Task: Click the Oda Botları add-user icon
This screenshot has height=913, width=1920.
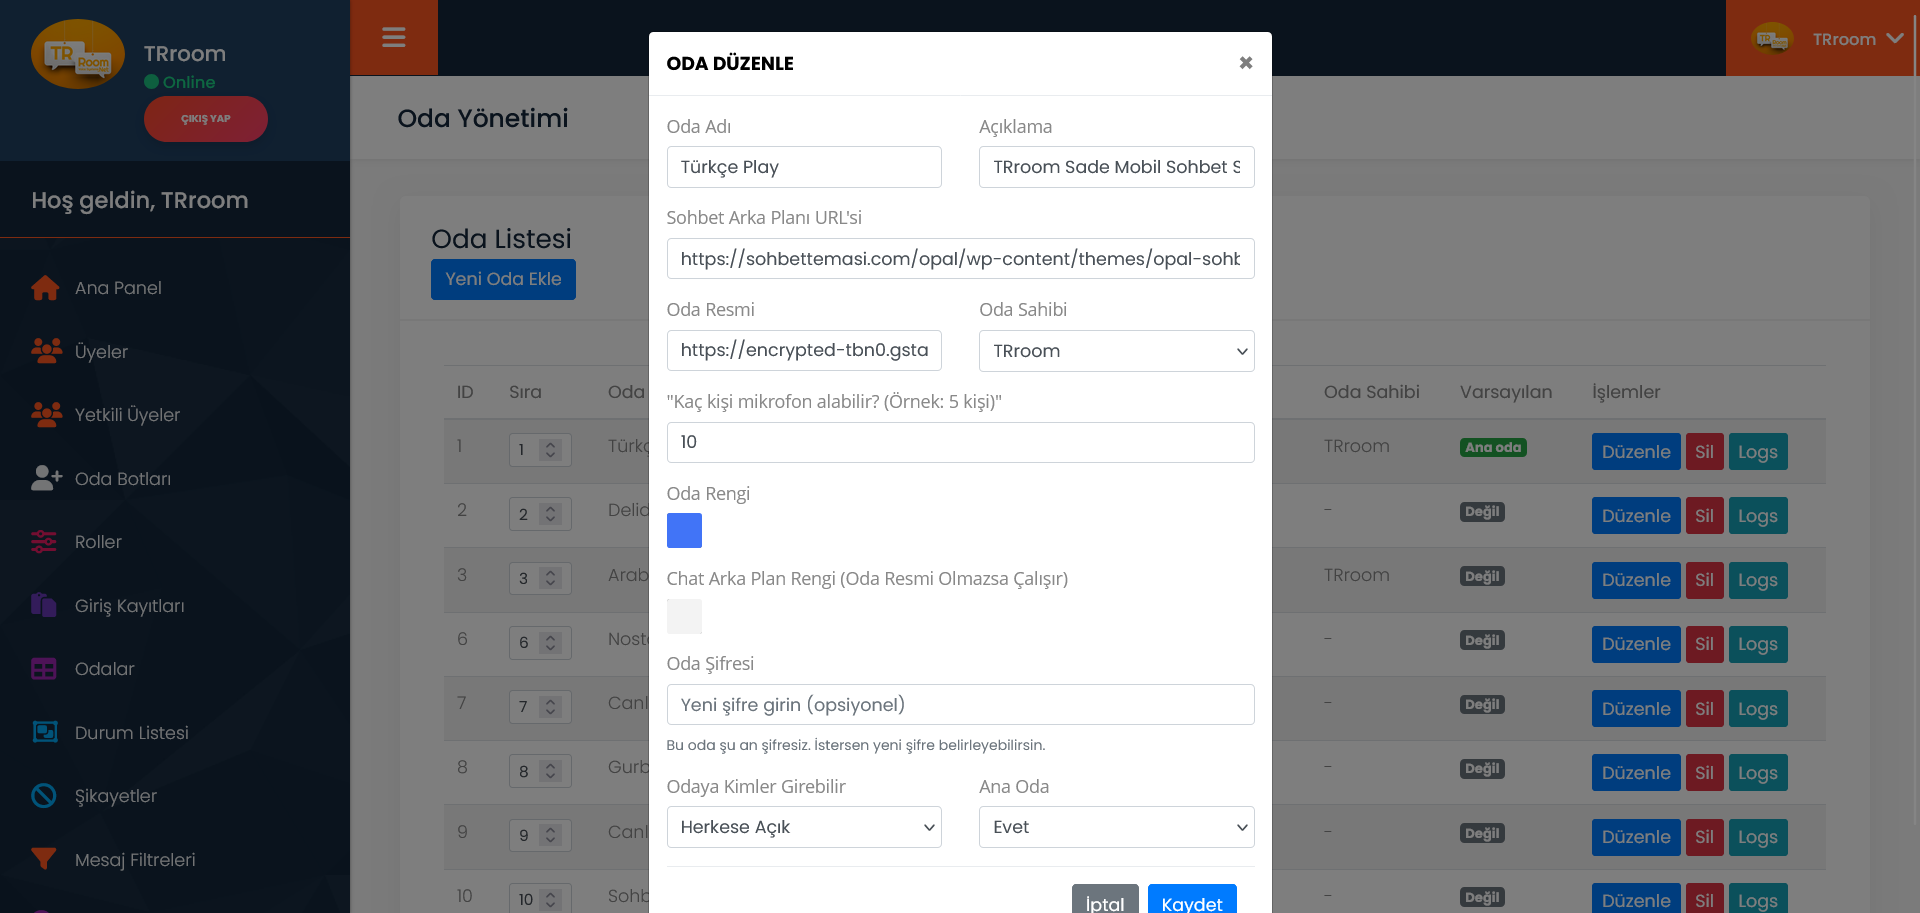Action: 46,478
